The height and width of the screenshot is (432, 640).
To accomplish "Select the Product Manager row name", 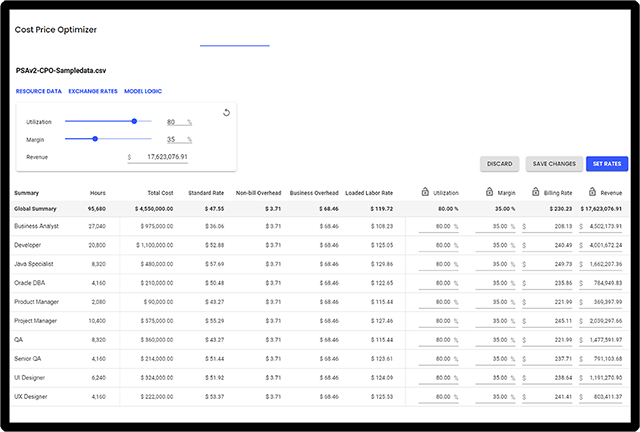I will pyautogui.click(x=36, y=302).
